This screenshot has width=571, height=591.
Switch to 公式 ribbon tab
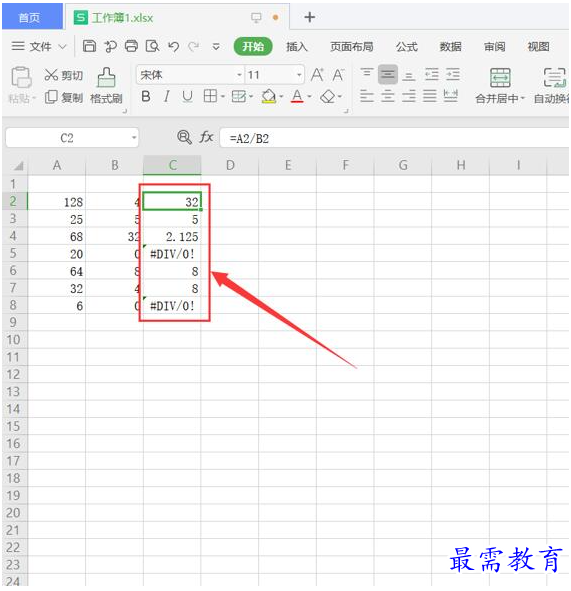407,46
